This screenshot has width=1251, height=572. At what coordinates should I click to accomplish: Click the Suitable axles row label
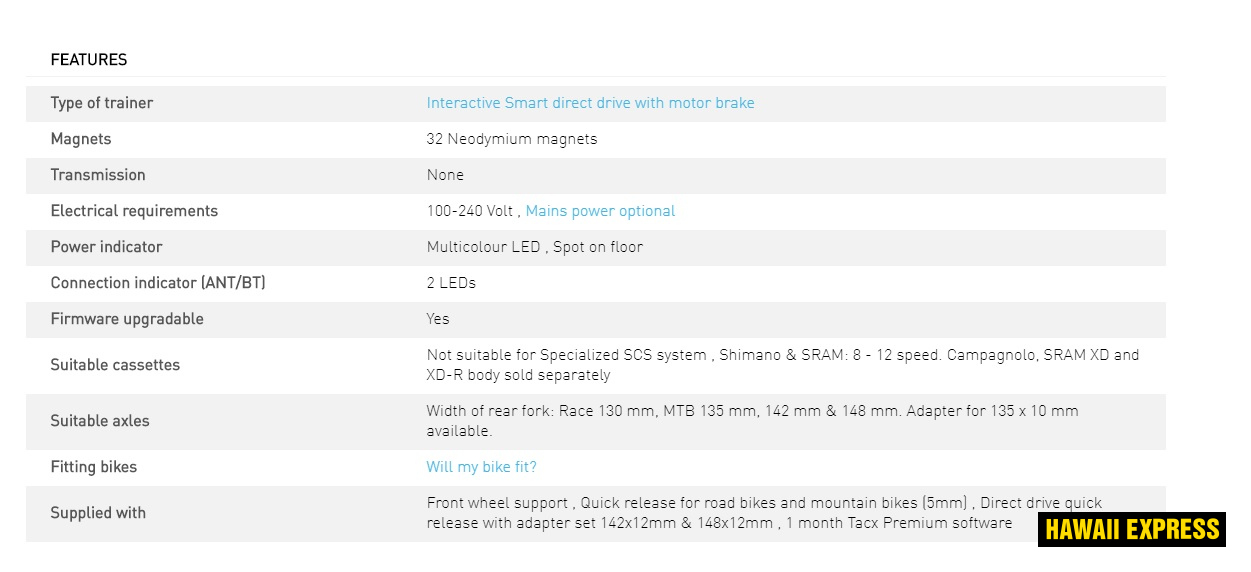100,421
